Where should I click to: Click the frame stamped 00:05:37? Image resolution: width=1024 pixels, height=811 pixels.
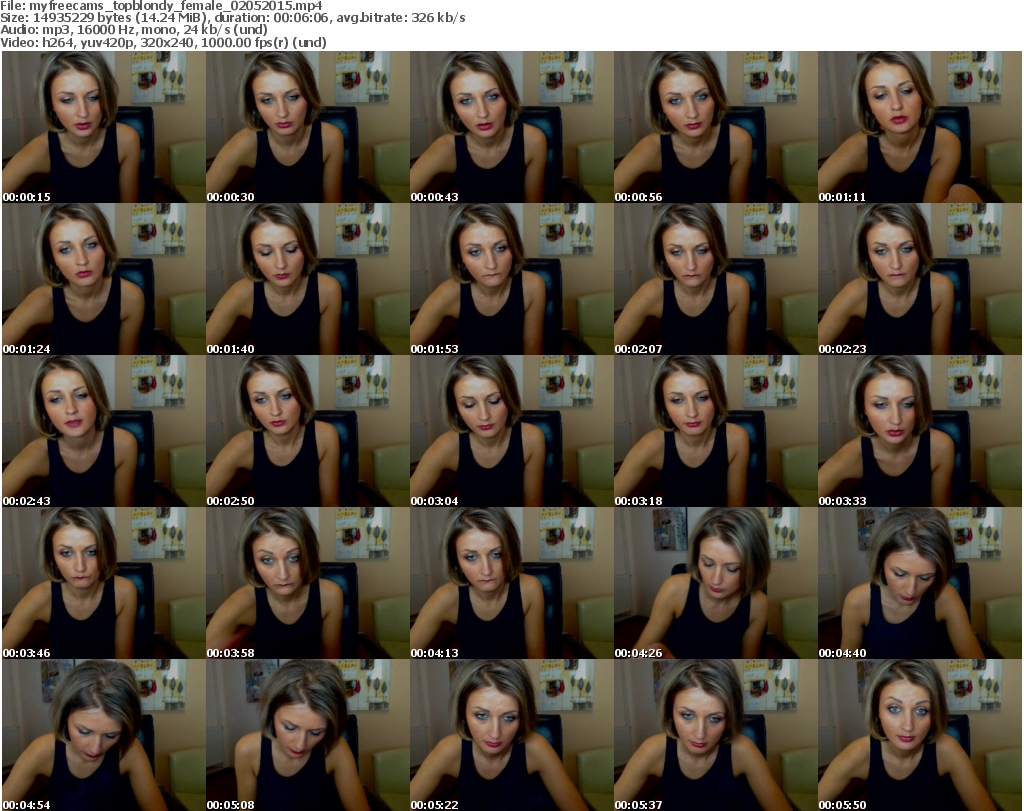click(716, 735)
